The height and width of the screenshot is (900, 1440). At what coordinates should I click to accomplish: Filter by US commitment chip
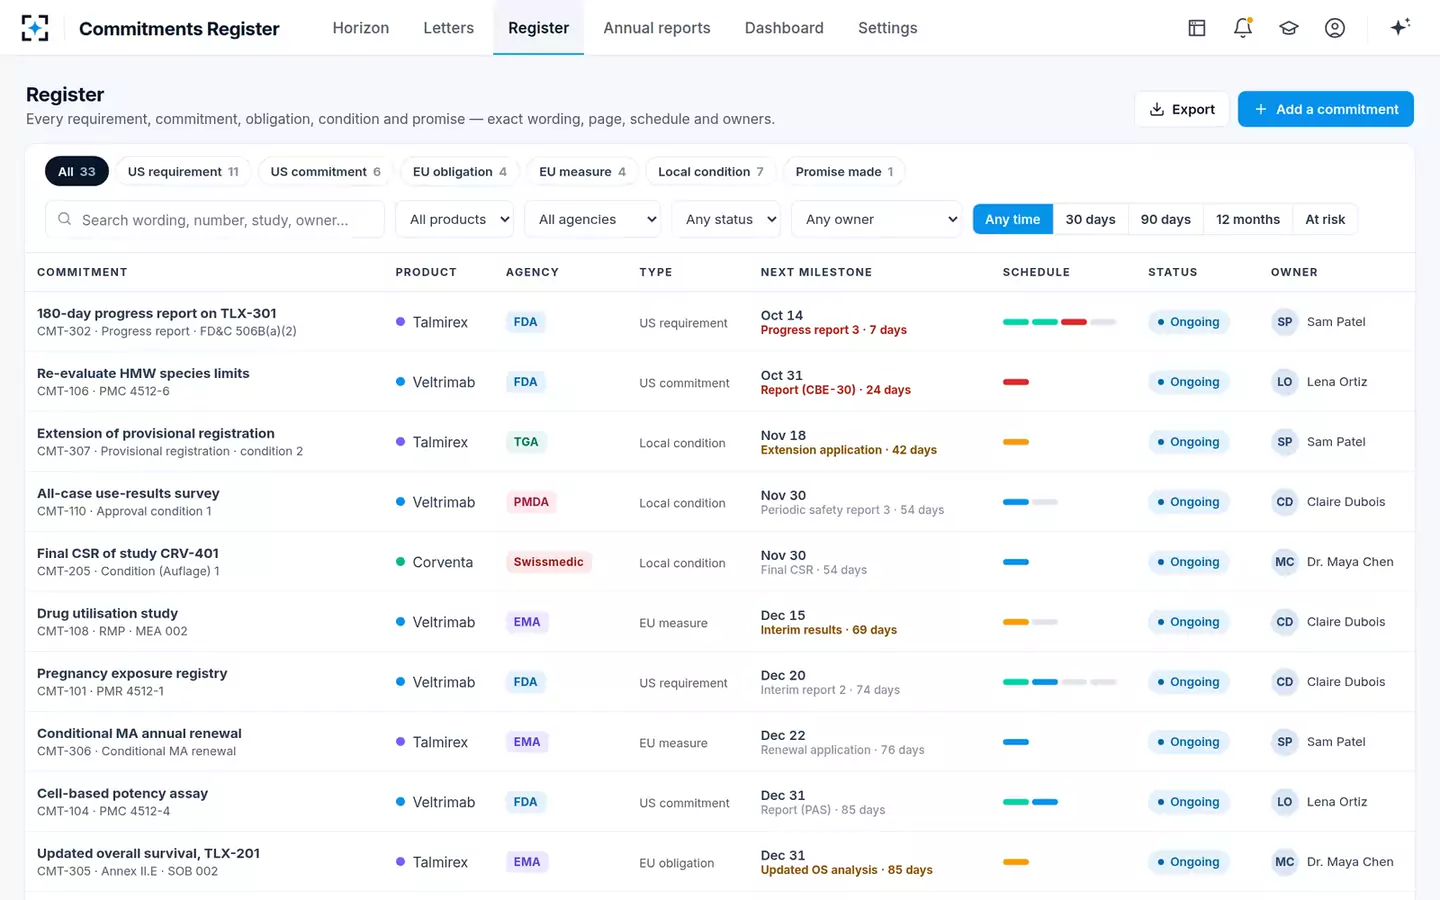coord(326,172)
